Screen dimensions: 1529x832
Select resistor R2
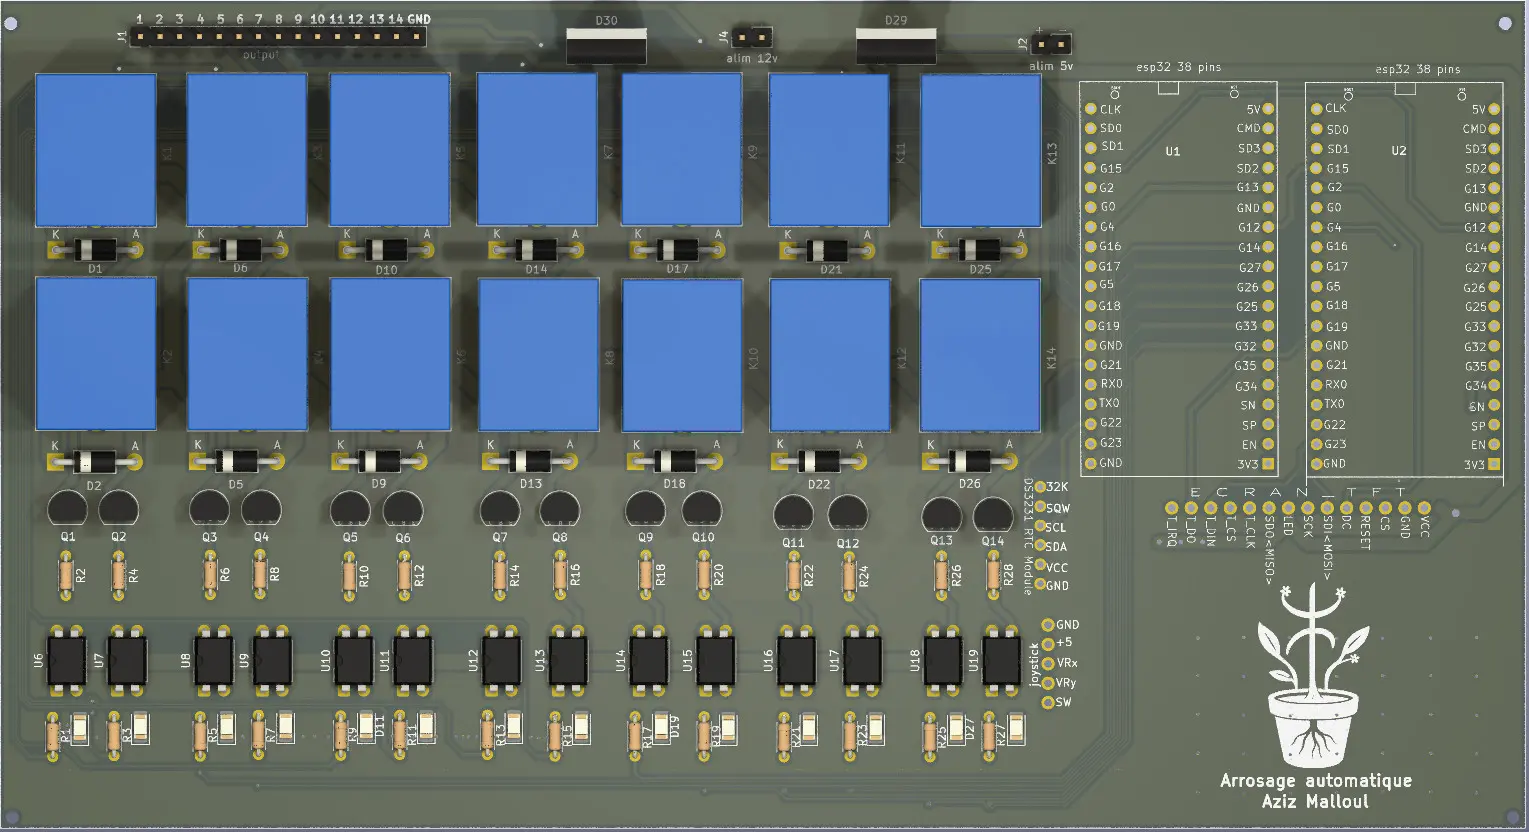[66, 576]
